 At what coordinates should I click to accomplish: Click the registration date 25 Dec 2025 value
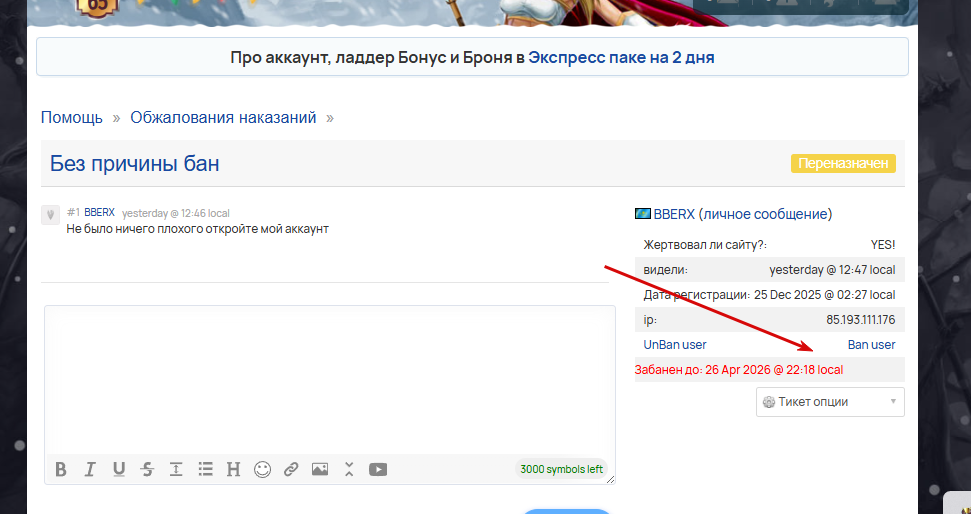pyautogui.click(x=825, y=295)
